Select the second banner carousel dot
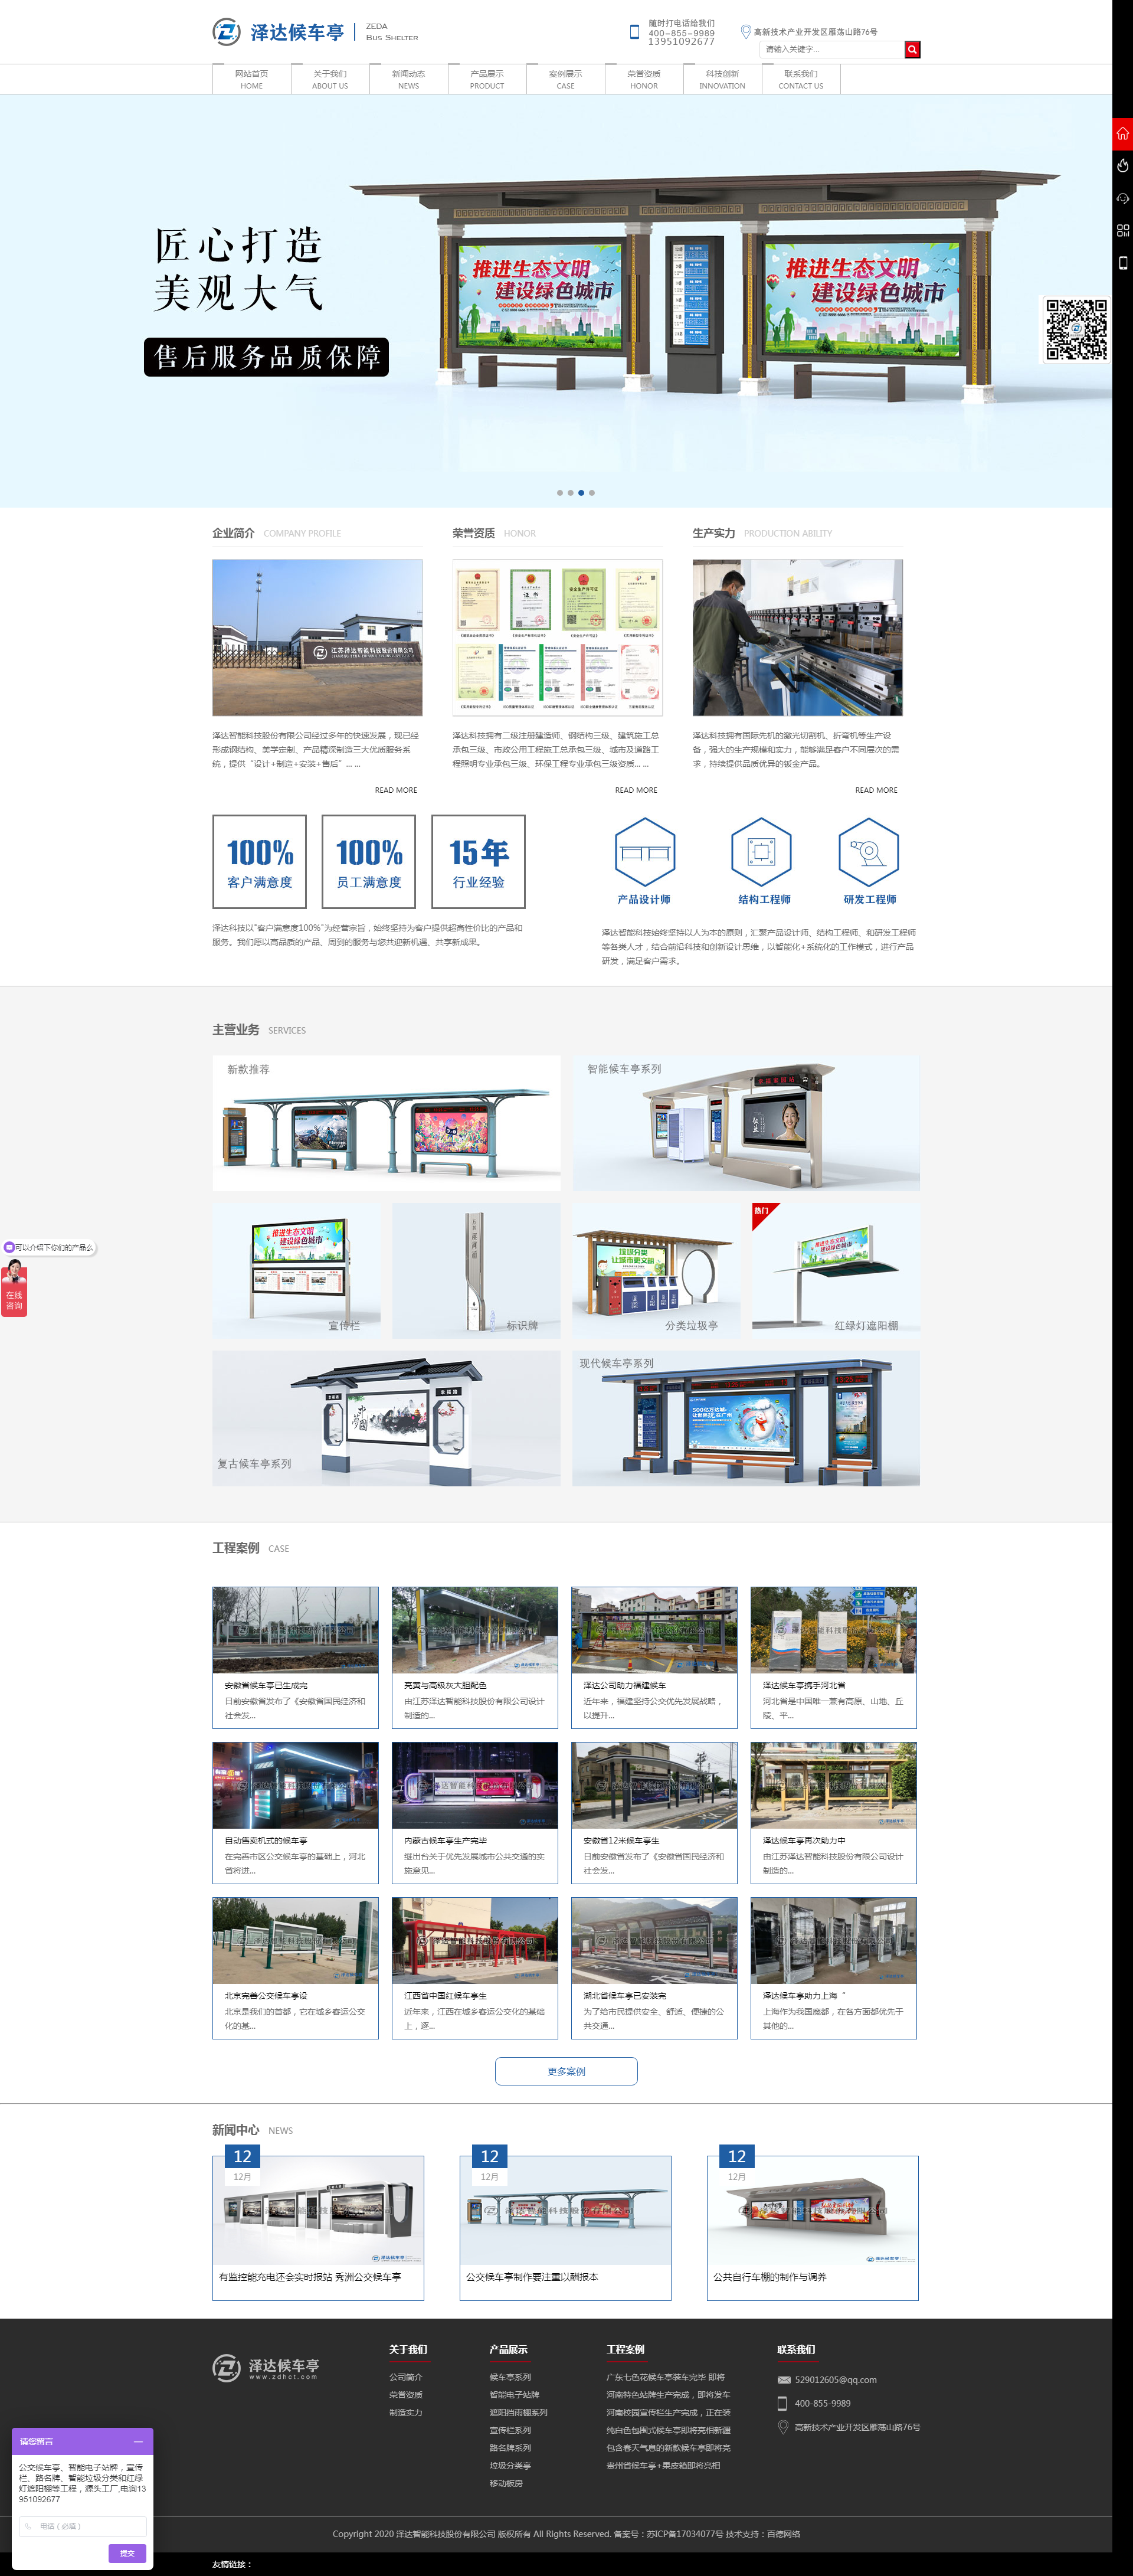The width and height of the screenshot is (1133, 2576). point(570,492)
